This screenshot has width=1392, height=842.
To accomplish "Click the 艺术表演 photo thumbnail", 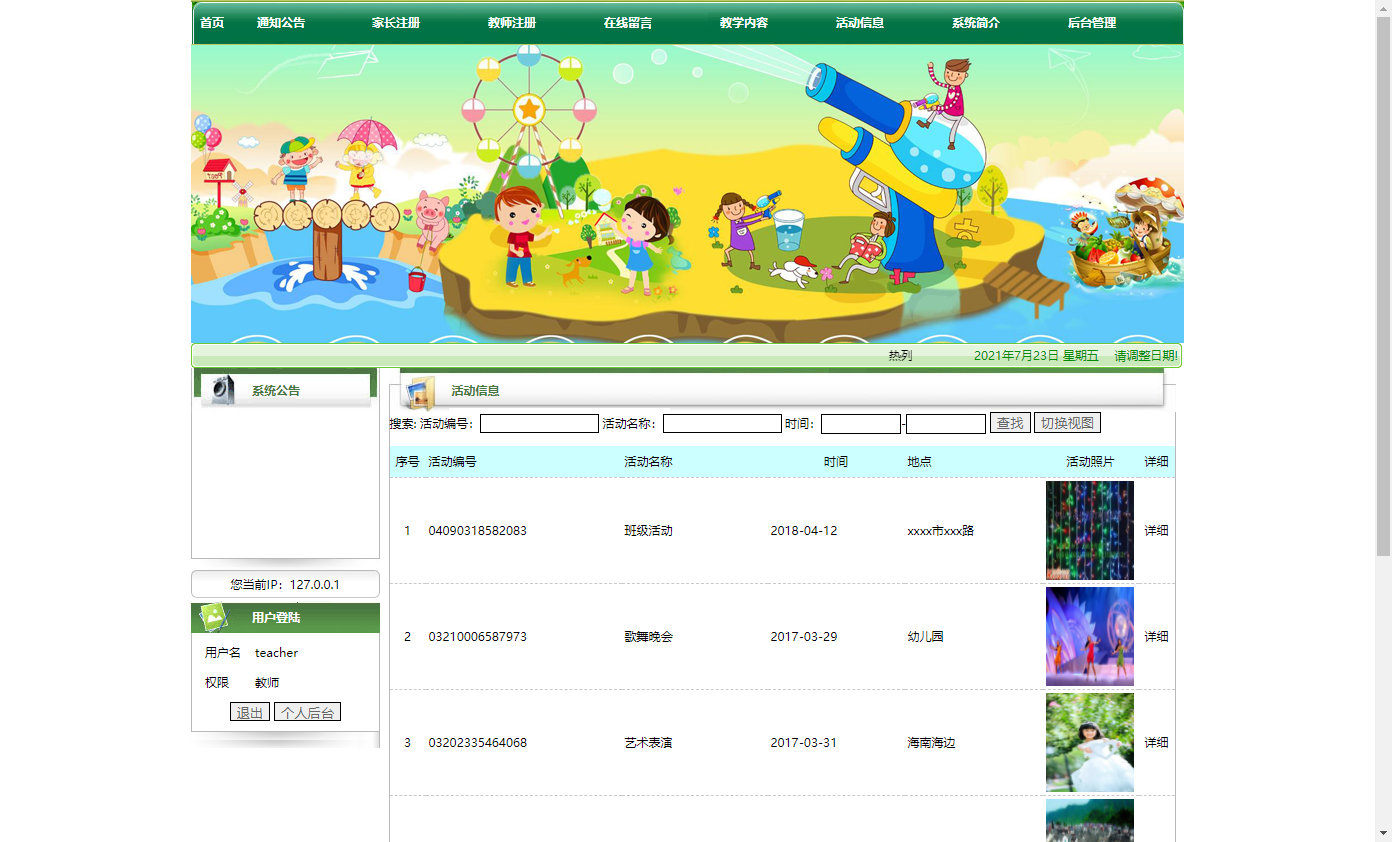I will (x=1089, y=742).
